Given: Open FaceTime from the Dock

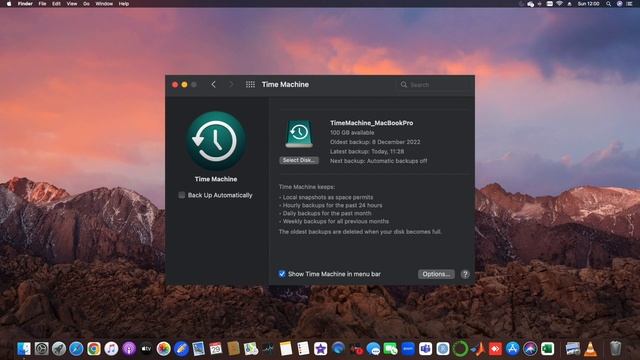Looking at the screenshot, I should pos(391,349).
